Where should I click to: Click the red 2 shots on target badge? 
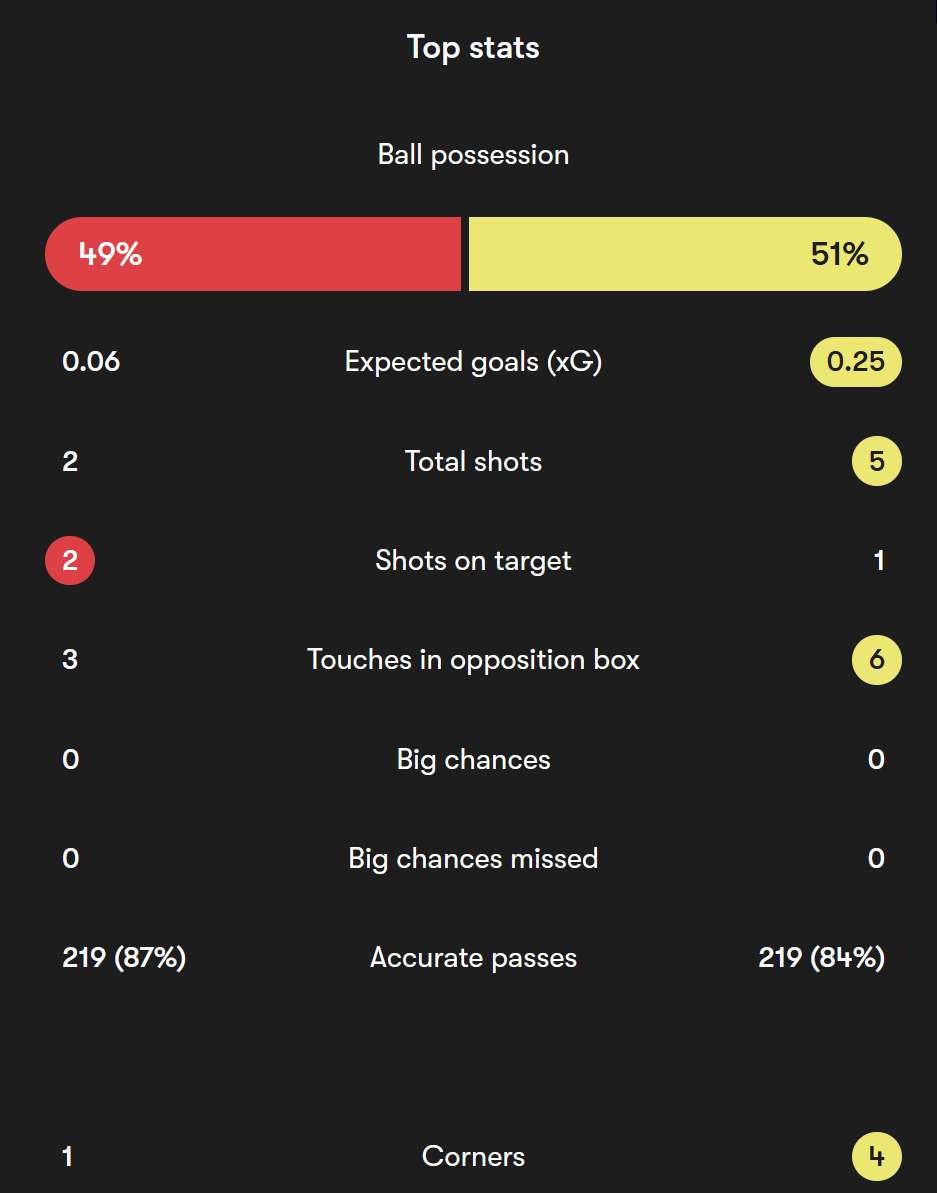pyautogui.click(x=70, y=561)
